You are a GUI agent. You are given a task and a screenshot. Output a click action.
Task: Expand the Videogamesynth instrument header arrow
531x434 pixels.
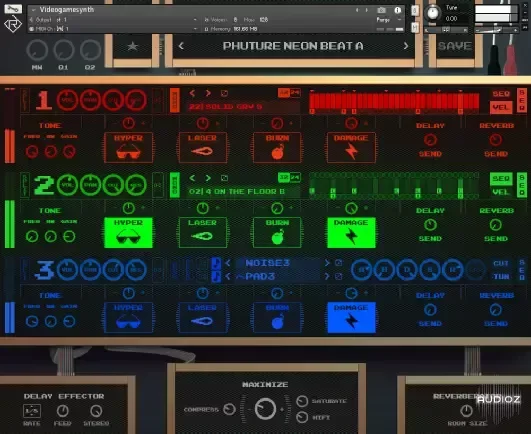(33, 10)
